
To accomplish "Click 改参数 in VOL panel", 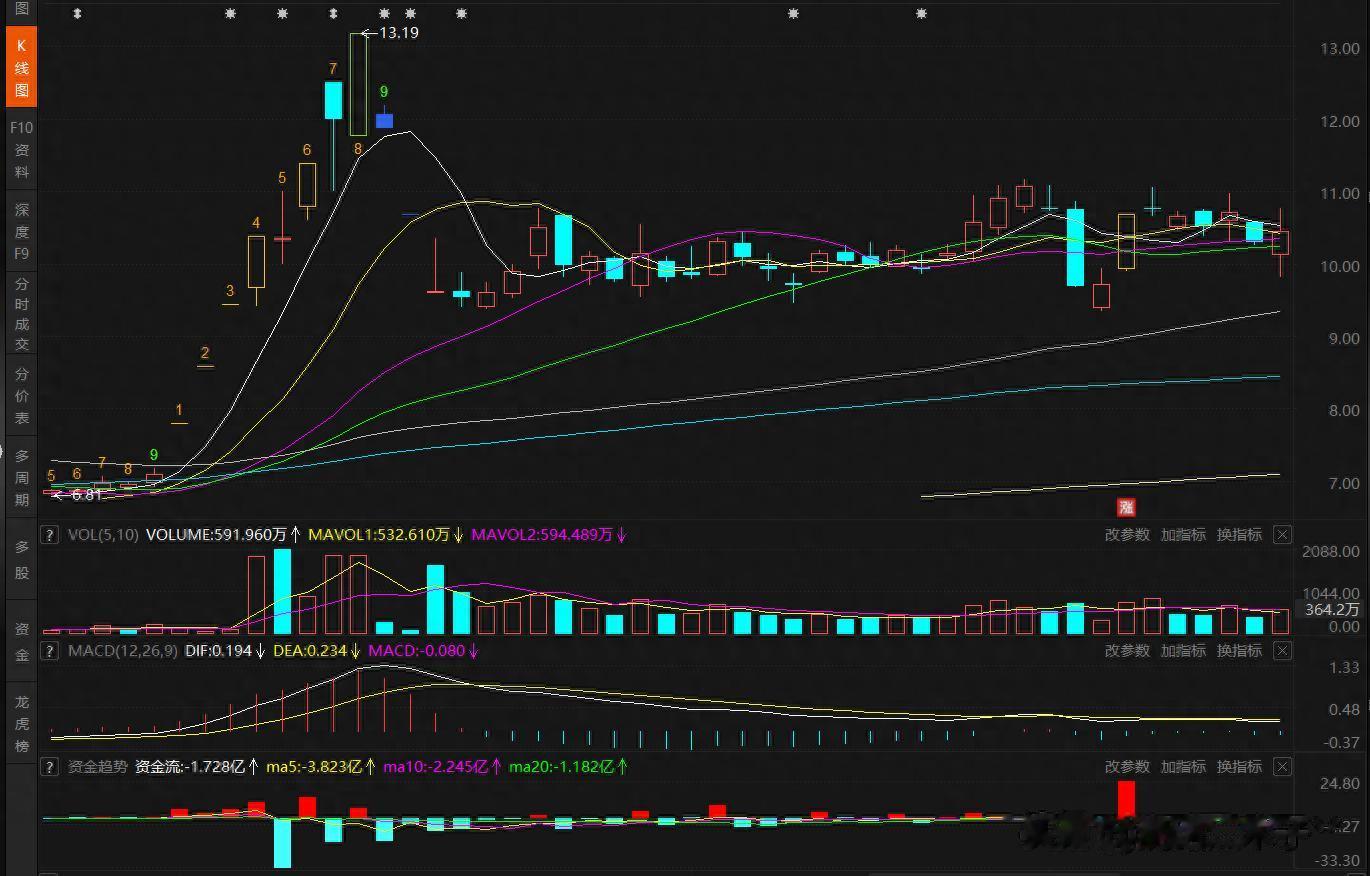I will (1127, 535).
